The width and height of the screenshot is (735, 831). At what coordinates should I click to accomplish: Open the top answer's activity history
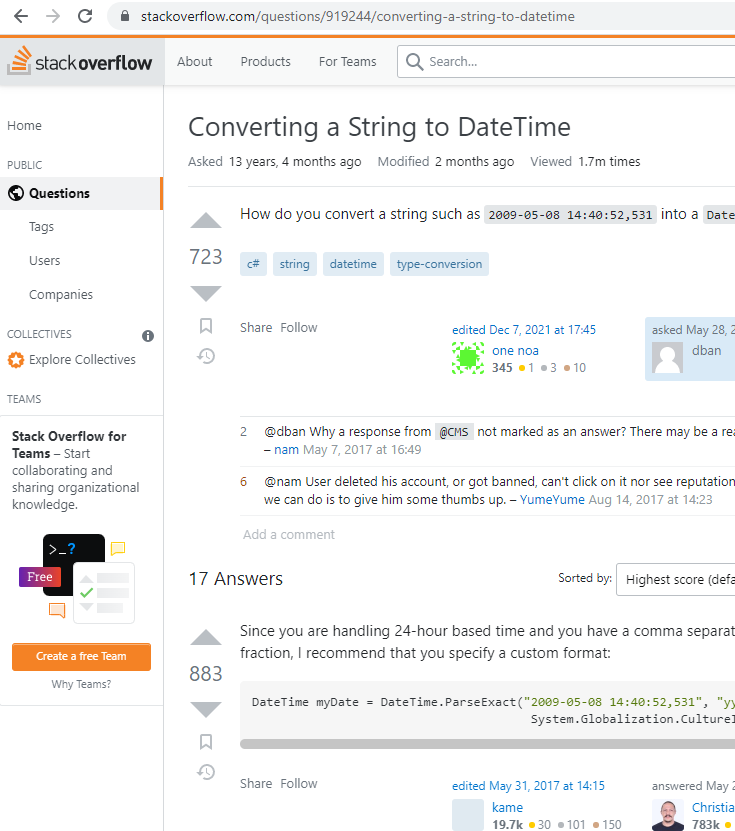[x=206, y=772]
